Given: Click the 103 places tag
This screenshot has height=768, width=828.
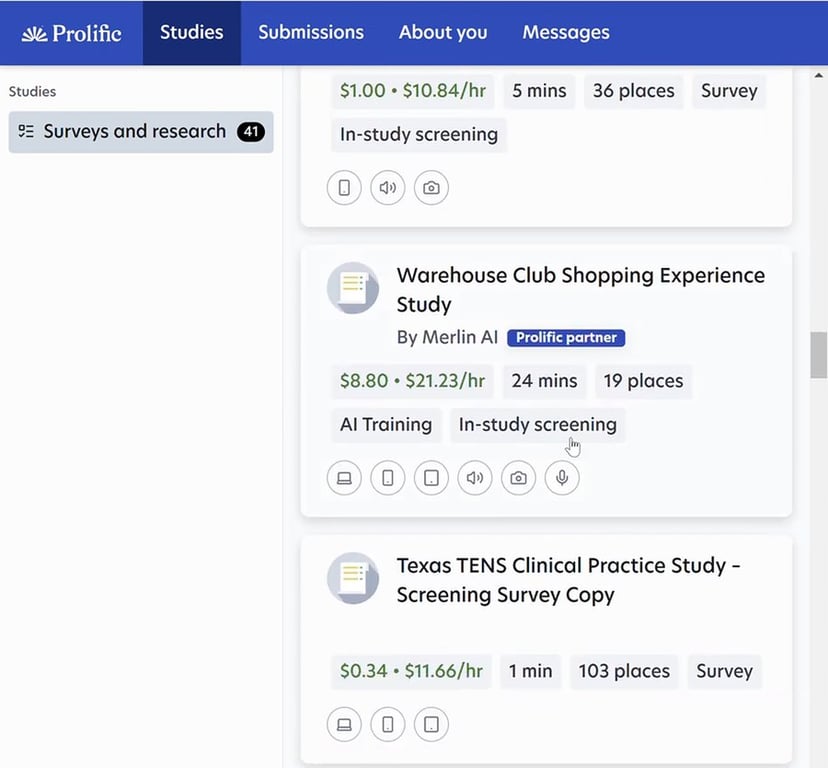Looking at the screenshot, I should (624, 671).
